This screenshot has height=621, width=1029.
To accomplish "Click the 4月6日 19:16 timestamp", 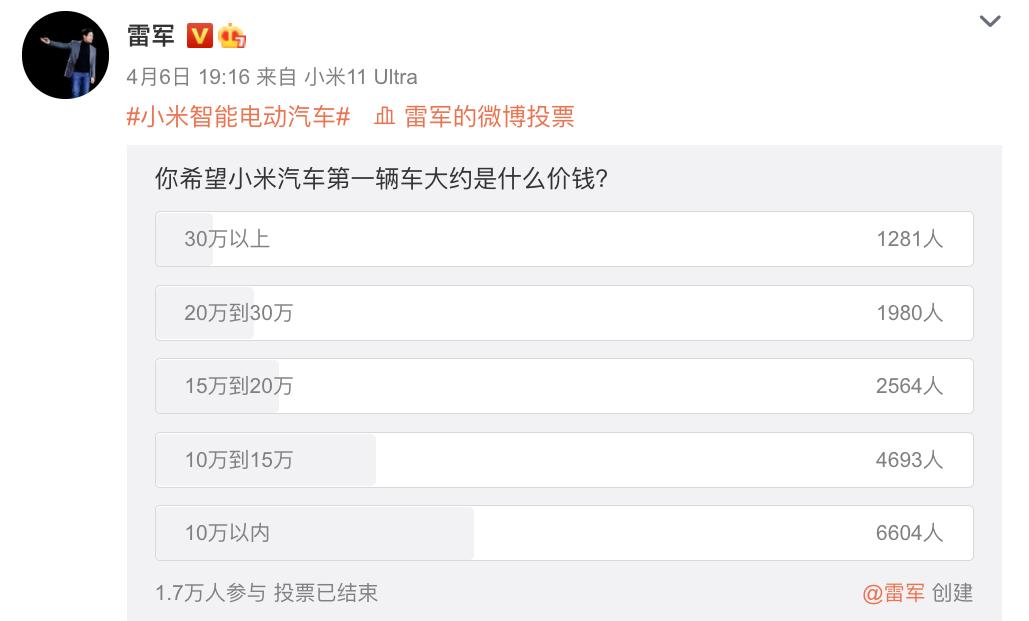I will click(187, 77).
